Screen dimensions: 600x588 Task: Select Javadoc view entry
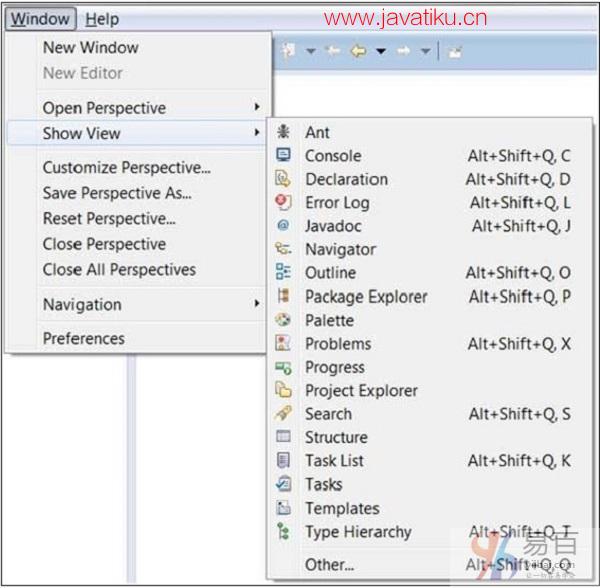[429, 226]
